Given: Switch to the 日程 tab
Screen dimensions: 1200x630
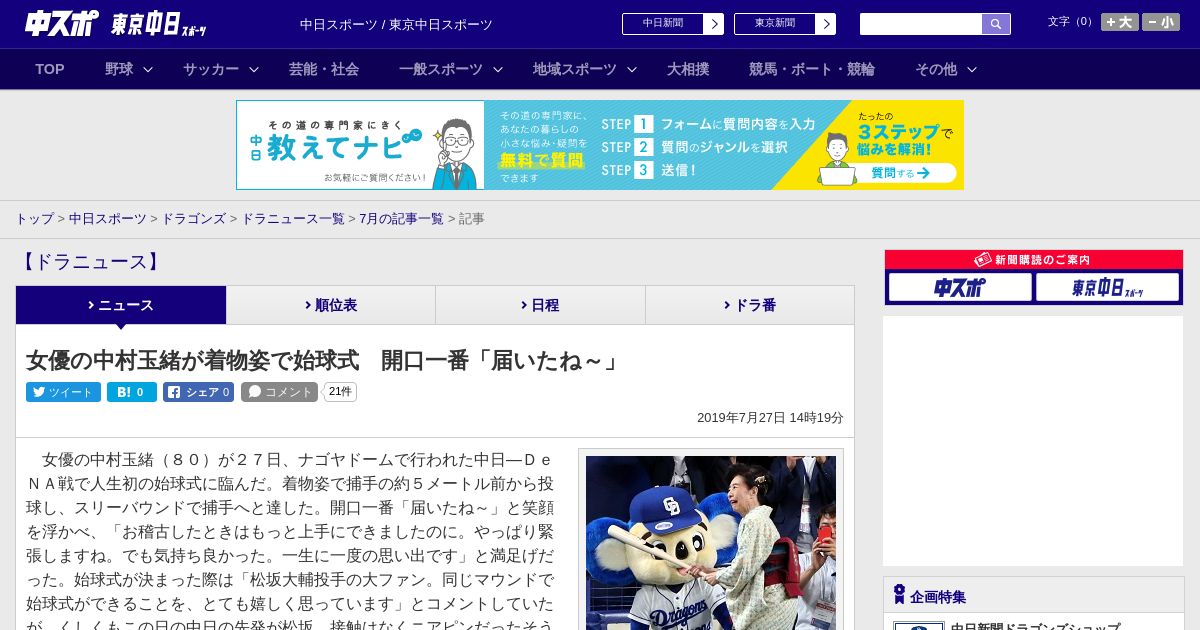Looking at the screenshot, I should tap(540, 305).
